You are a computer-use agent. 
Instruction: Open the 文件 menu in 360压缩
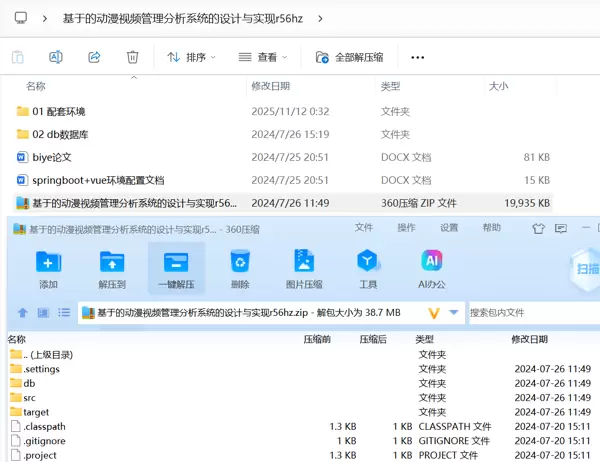click(x=364, y=228)
